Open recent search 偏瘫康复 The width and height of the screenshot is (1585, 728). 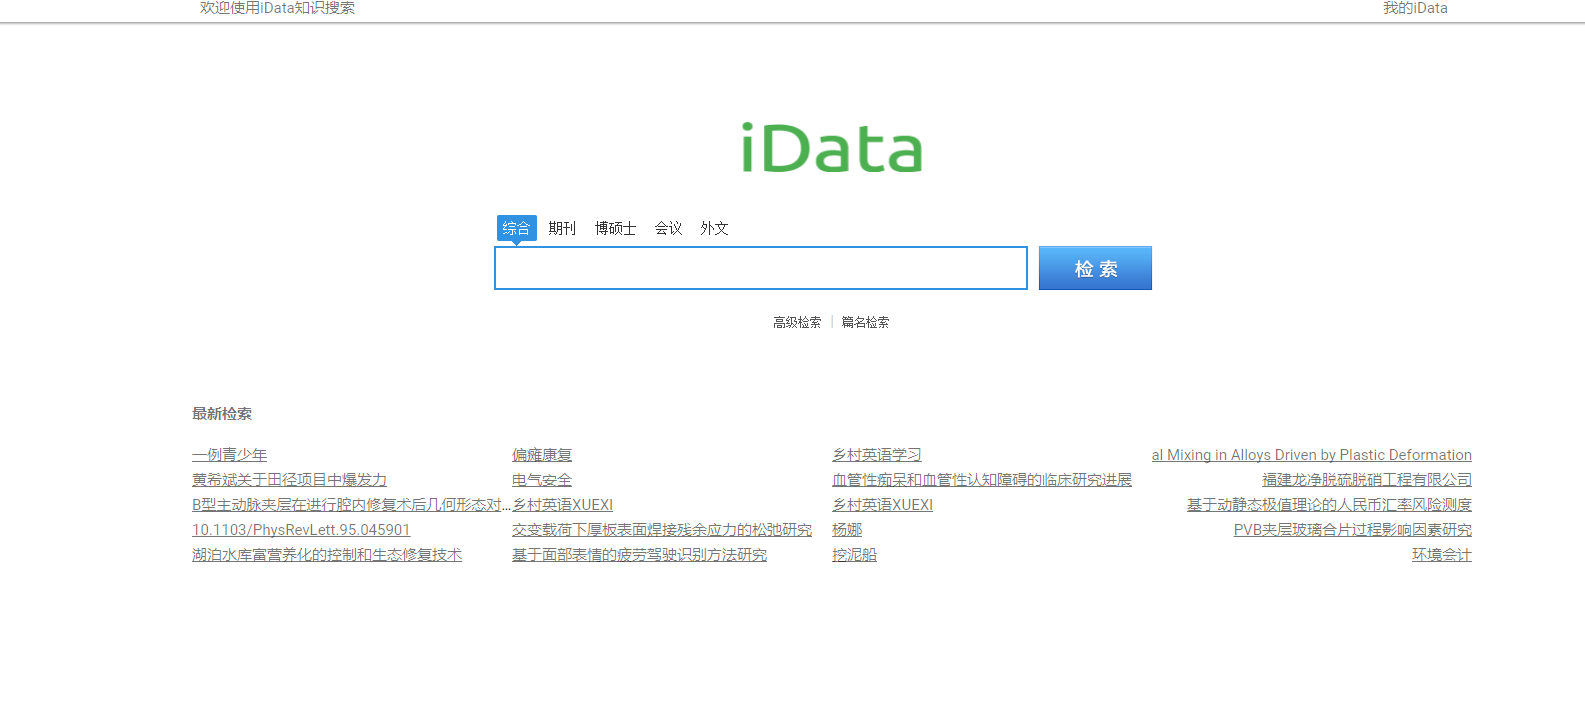coord(542,455)
